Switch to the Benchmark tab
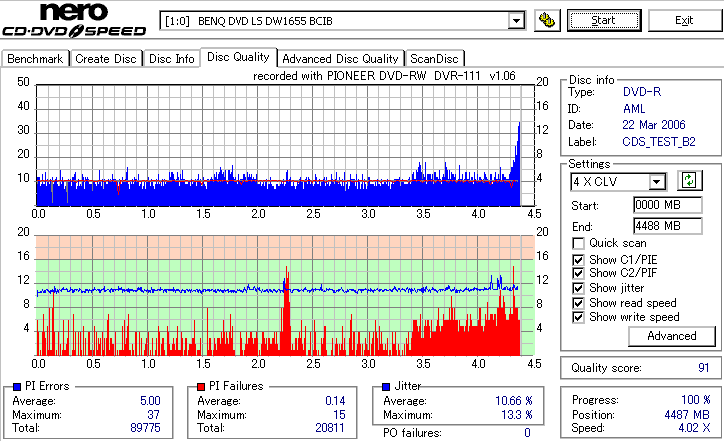 point(35,59)
